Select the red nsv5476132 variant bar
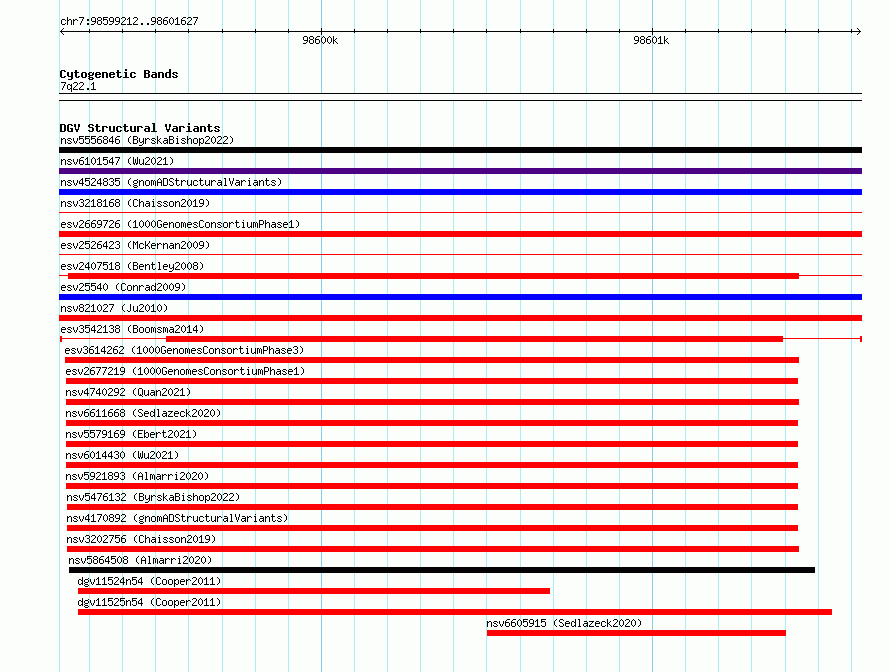The height and width of the screenshot is (672, 890). [433, 507]
